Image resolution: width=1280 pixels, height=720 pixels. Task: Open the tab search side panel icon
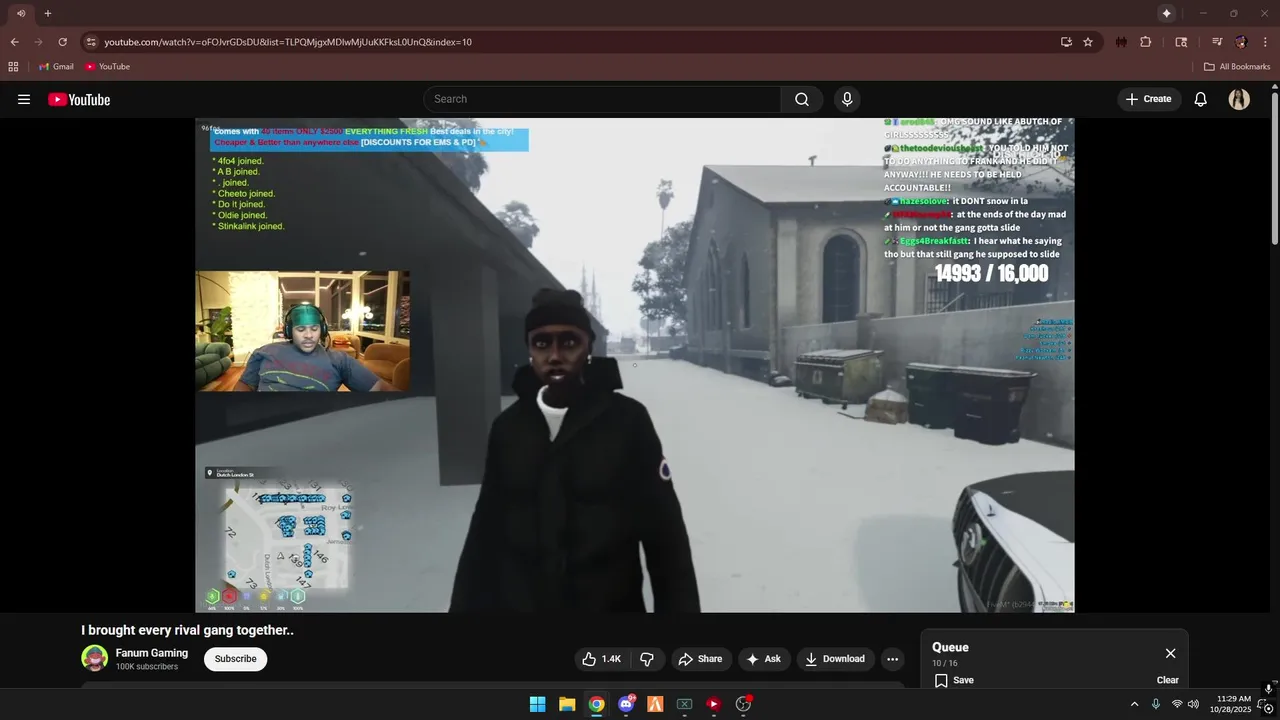point(1181,42)
